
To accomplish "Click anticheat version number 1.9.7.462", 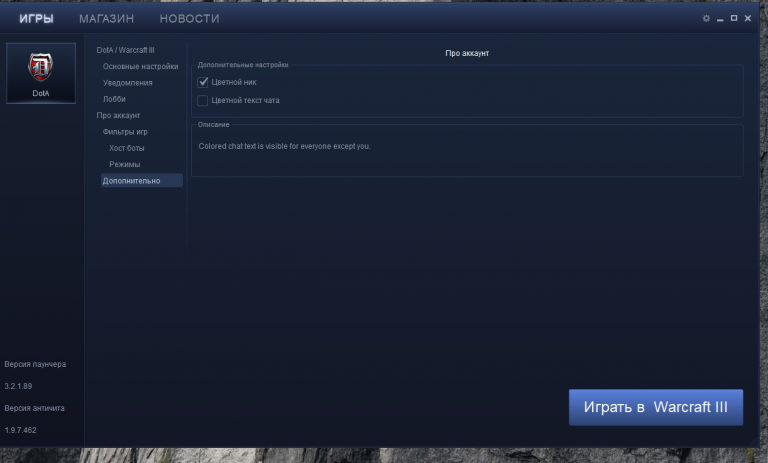I will point(21,430).
